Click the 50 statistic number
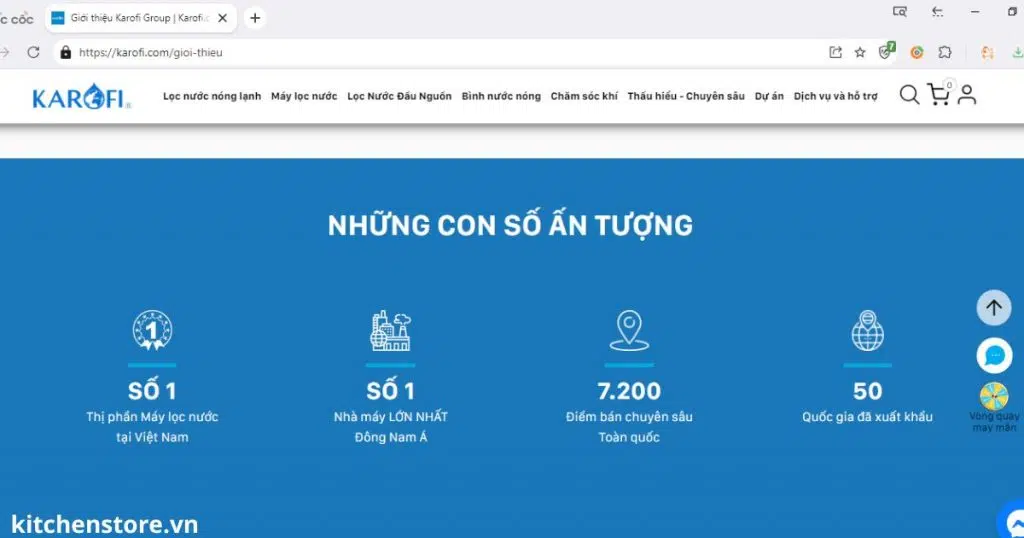Screen dimensions: 1024x538 pyautogui.click(x=867, y=391)
